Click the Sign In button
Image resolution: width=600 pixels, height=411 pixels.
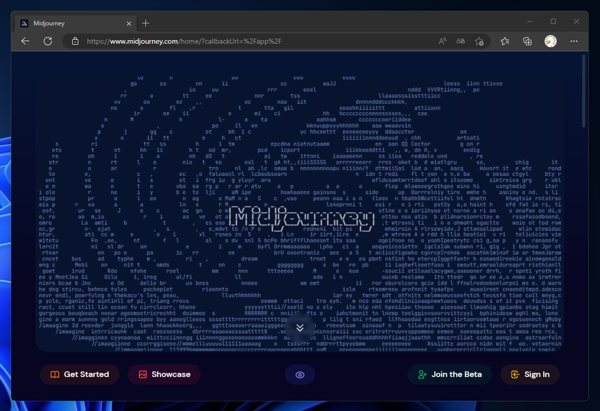coord(530,374)
